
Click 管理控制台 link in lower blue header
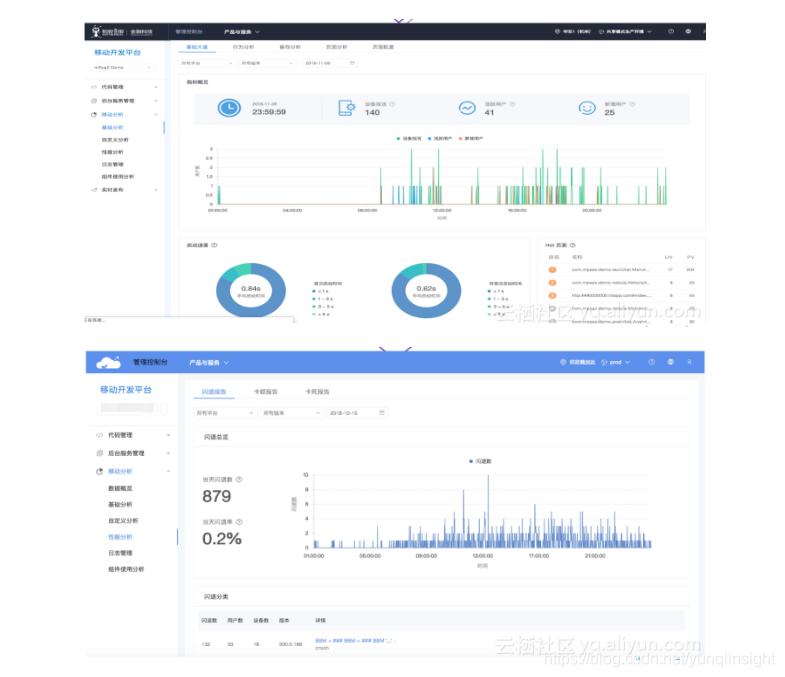[150, 362]
